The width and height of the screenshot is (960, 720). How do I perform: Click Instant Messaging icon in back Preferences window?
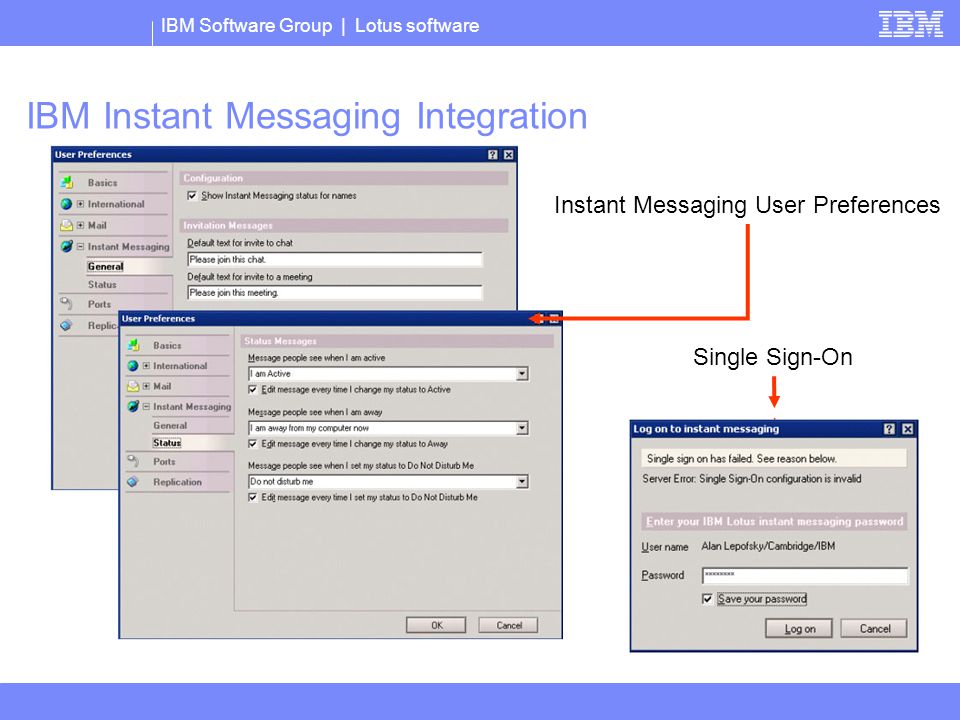67,246
